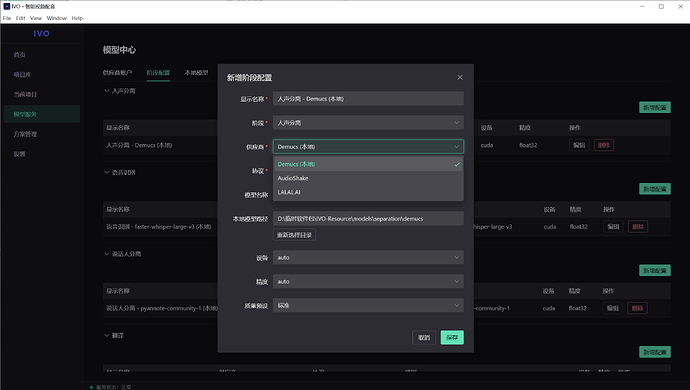The height and width of the screenshot is (390, 690).
Task: Open the 质量预设 dropdown showing 标准
Action: point(368,305)
